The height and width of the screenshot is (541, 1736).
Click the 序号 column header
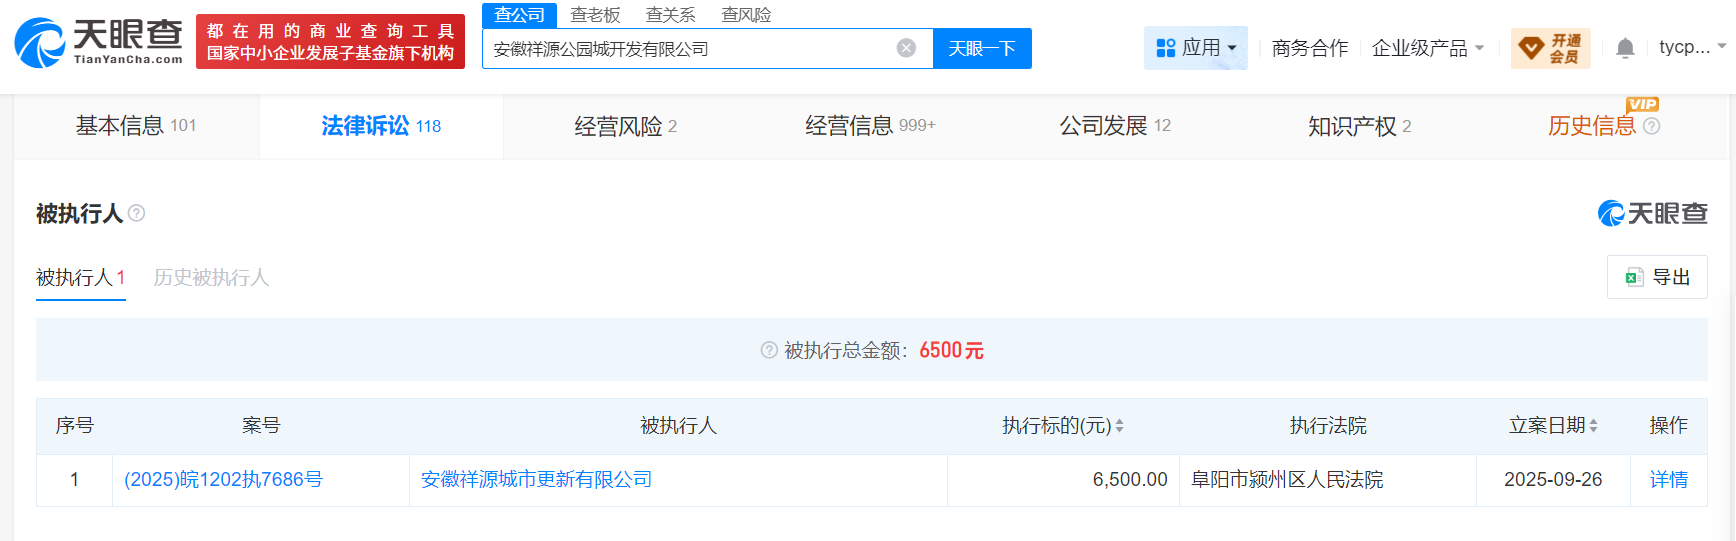75,426
